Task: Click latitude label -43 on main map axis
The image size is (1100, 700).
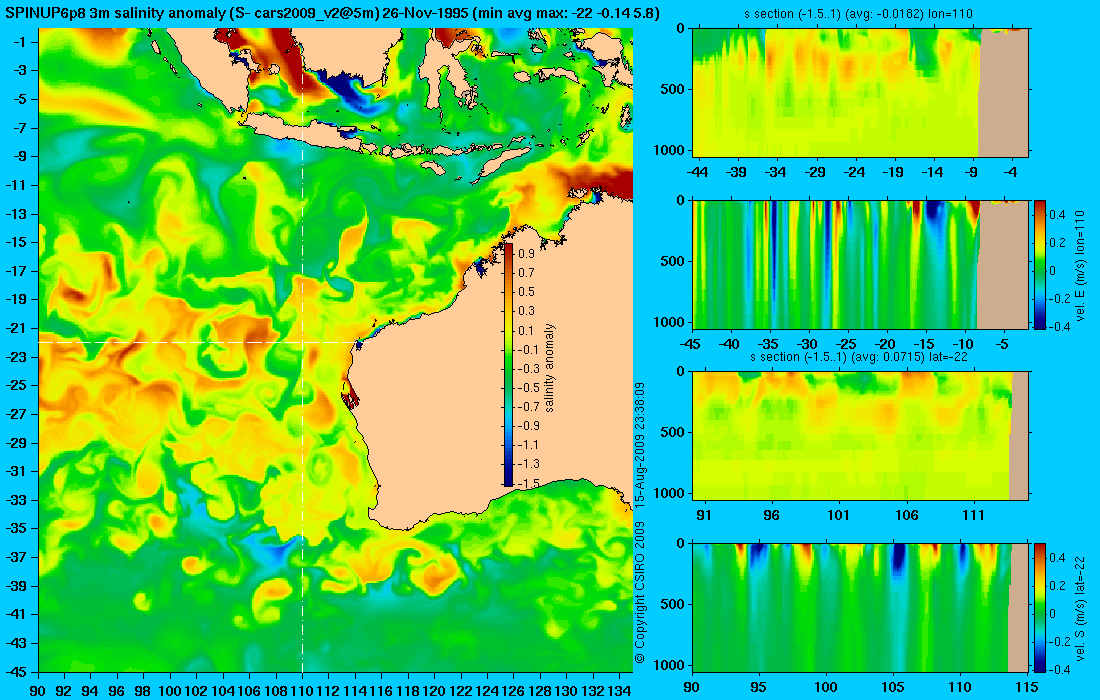Action: (16, 643)
